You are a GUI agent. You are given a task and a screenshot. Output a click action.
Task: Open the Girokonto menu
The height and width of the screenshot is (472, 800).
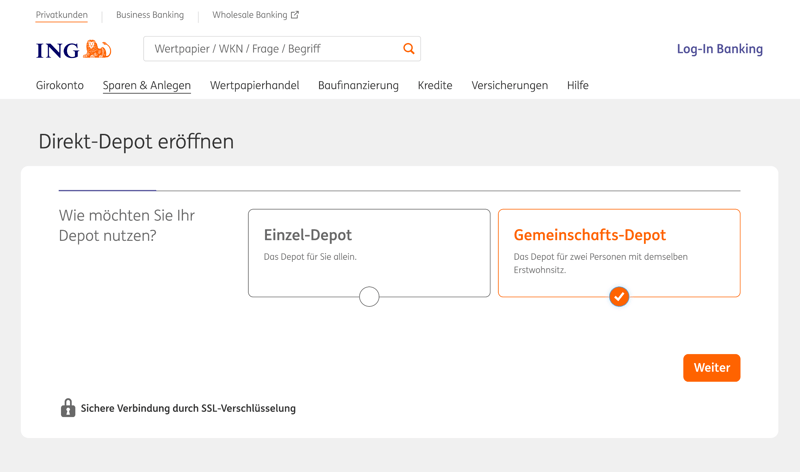click(x=60, y=86)
